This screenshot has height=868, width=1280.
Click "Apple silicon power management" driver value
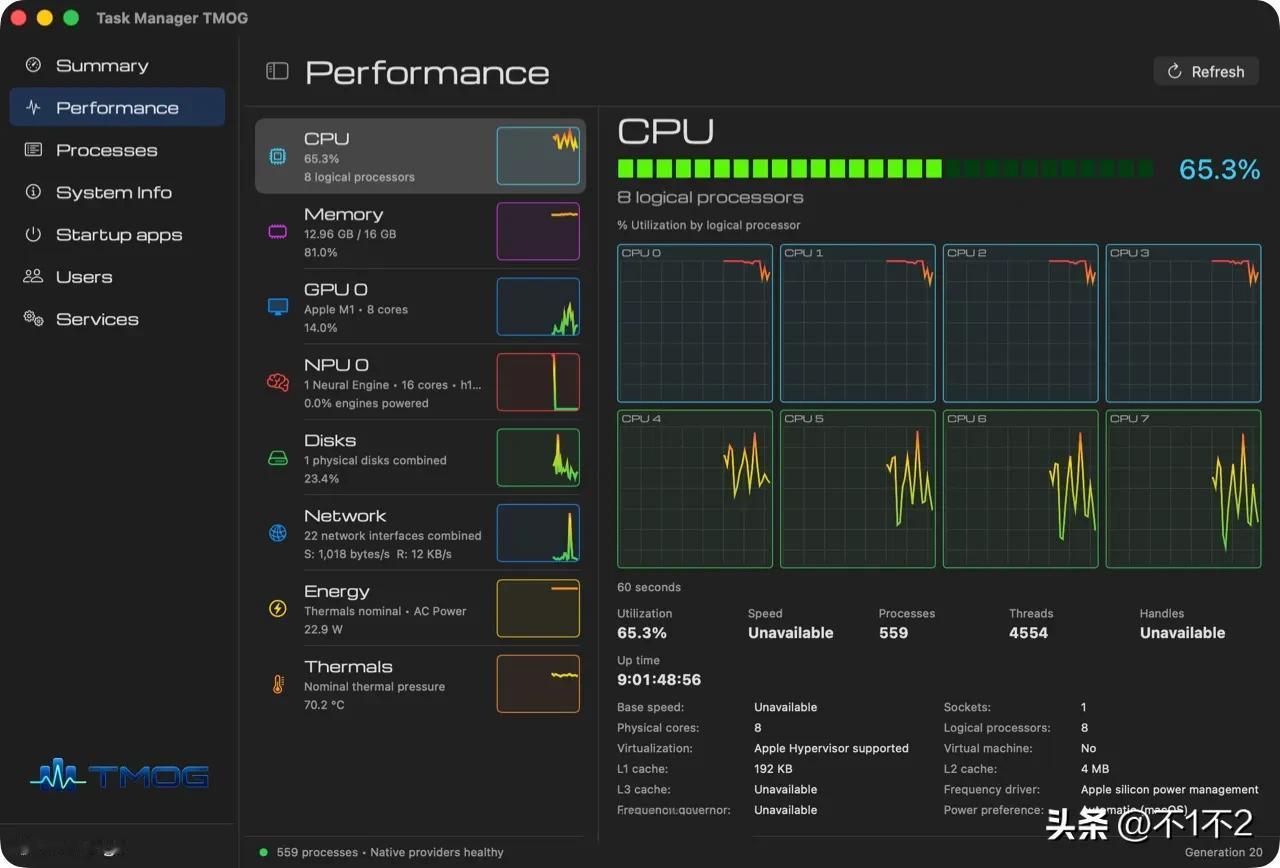pos(1170,790)
